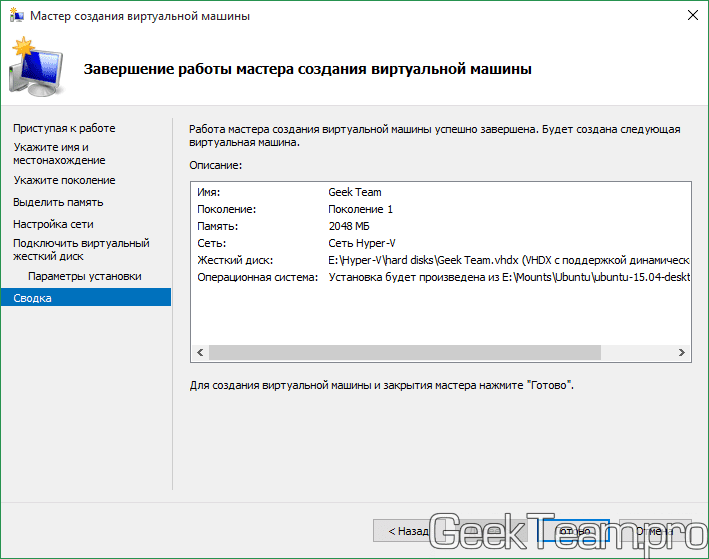Image resolution: width=709 pixels, height=559 pixels.
Task: Click the left scroll arrow in description box
Action: 200,353
